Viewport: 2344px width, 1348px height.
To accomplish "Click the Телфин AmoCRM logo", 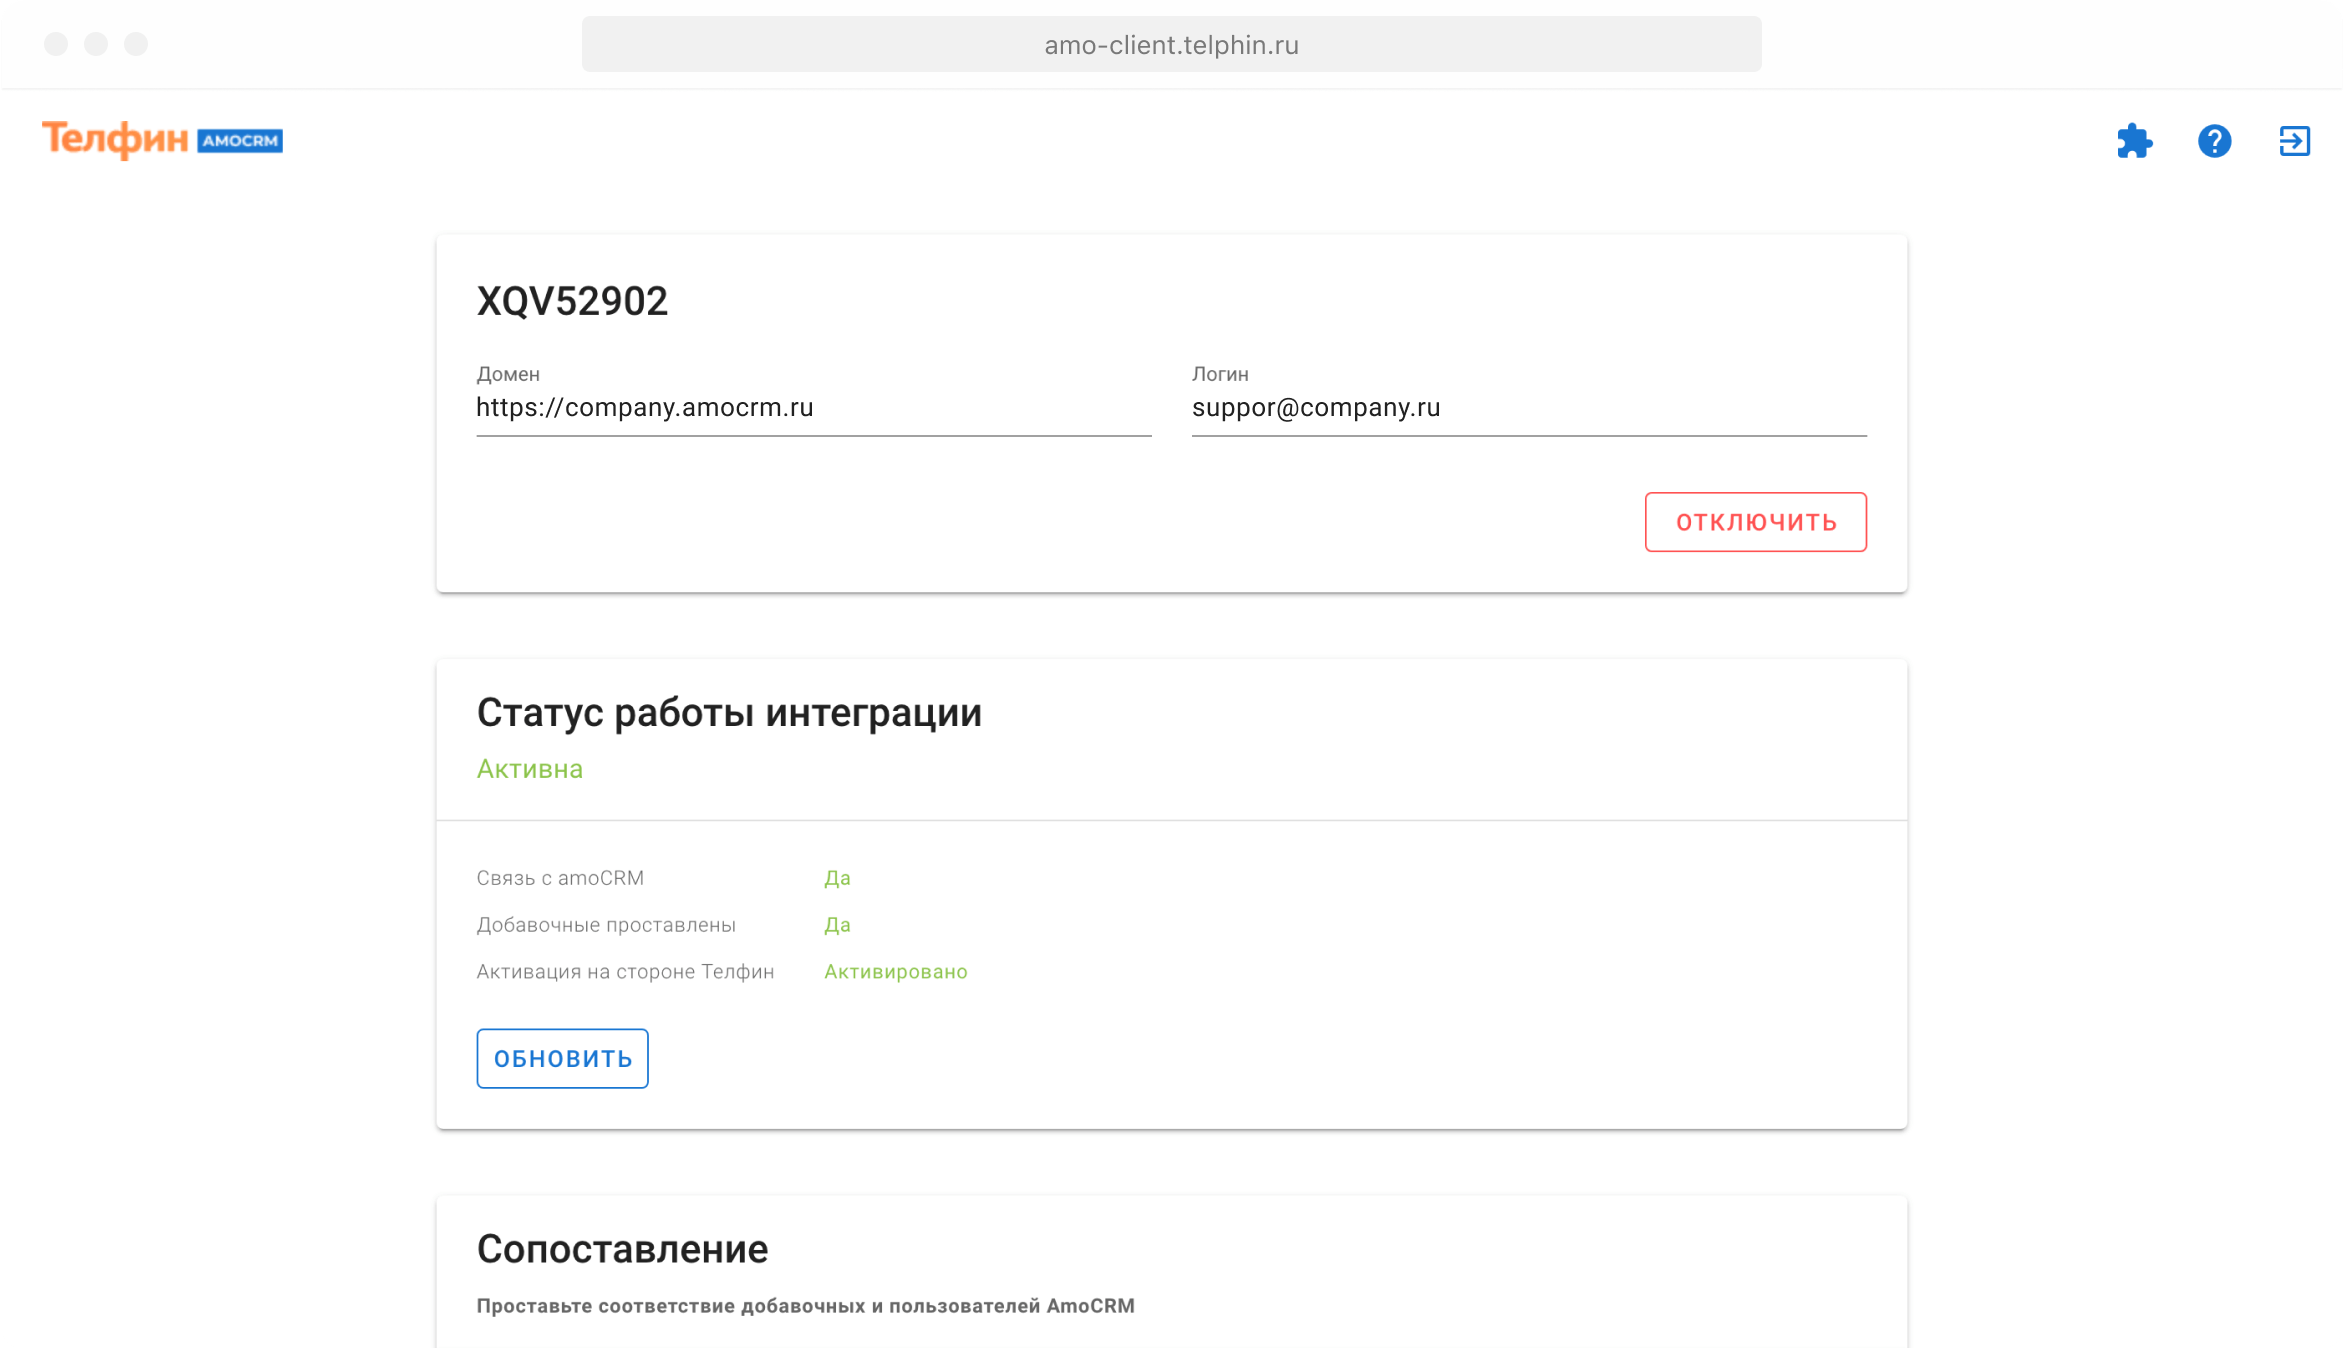I will click(162, 140).
